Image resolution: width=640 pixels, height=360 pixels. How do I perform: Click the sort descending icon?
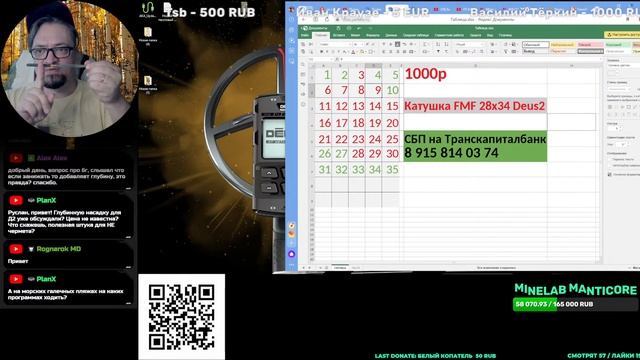coord(446,44)
